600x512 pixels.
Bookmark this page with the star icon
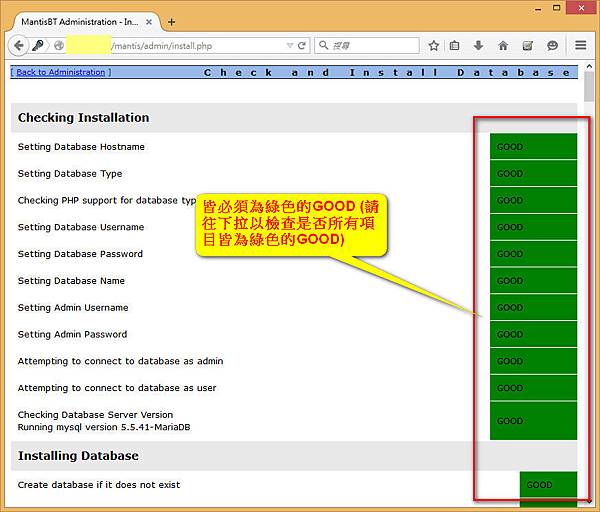(434, 46)
